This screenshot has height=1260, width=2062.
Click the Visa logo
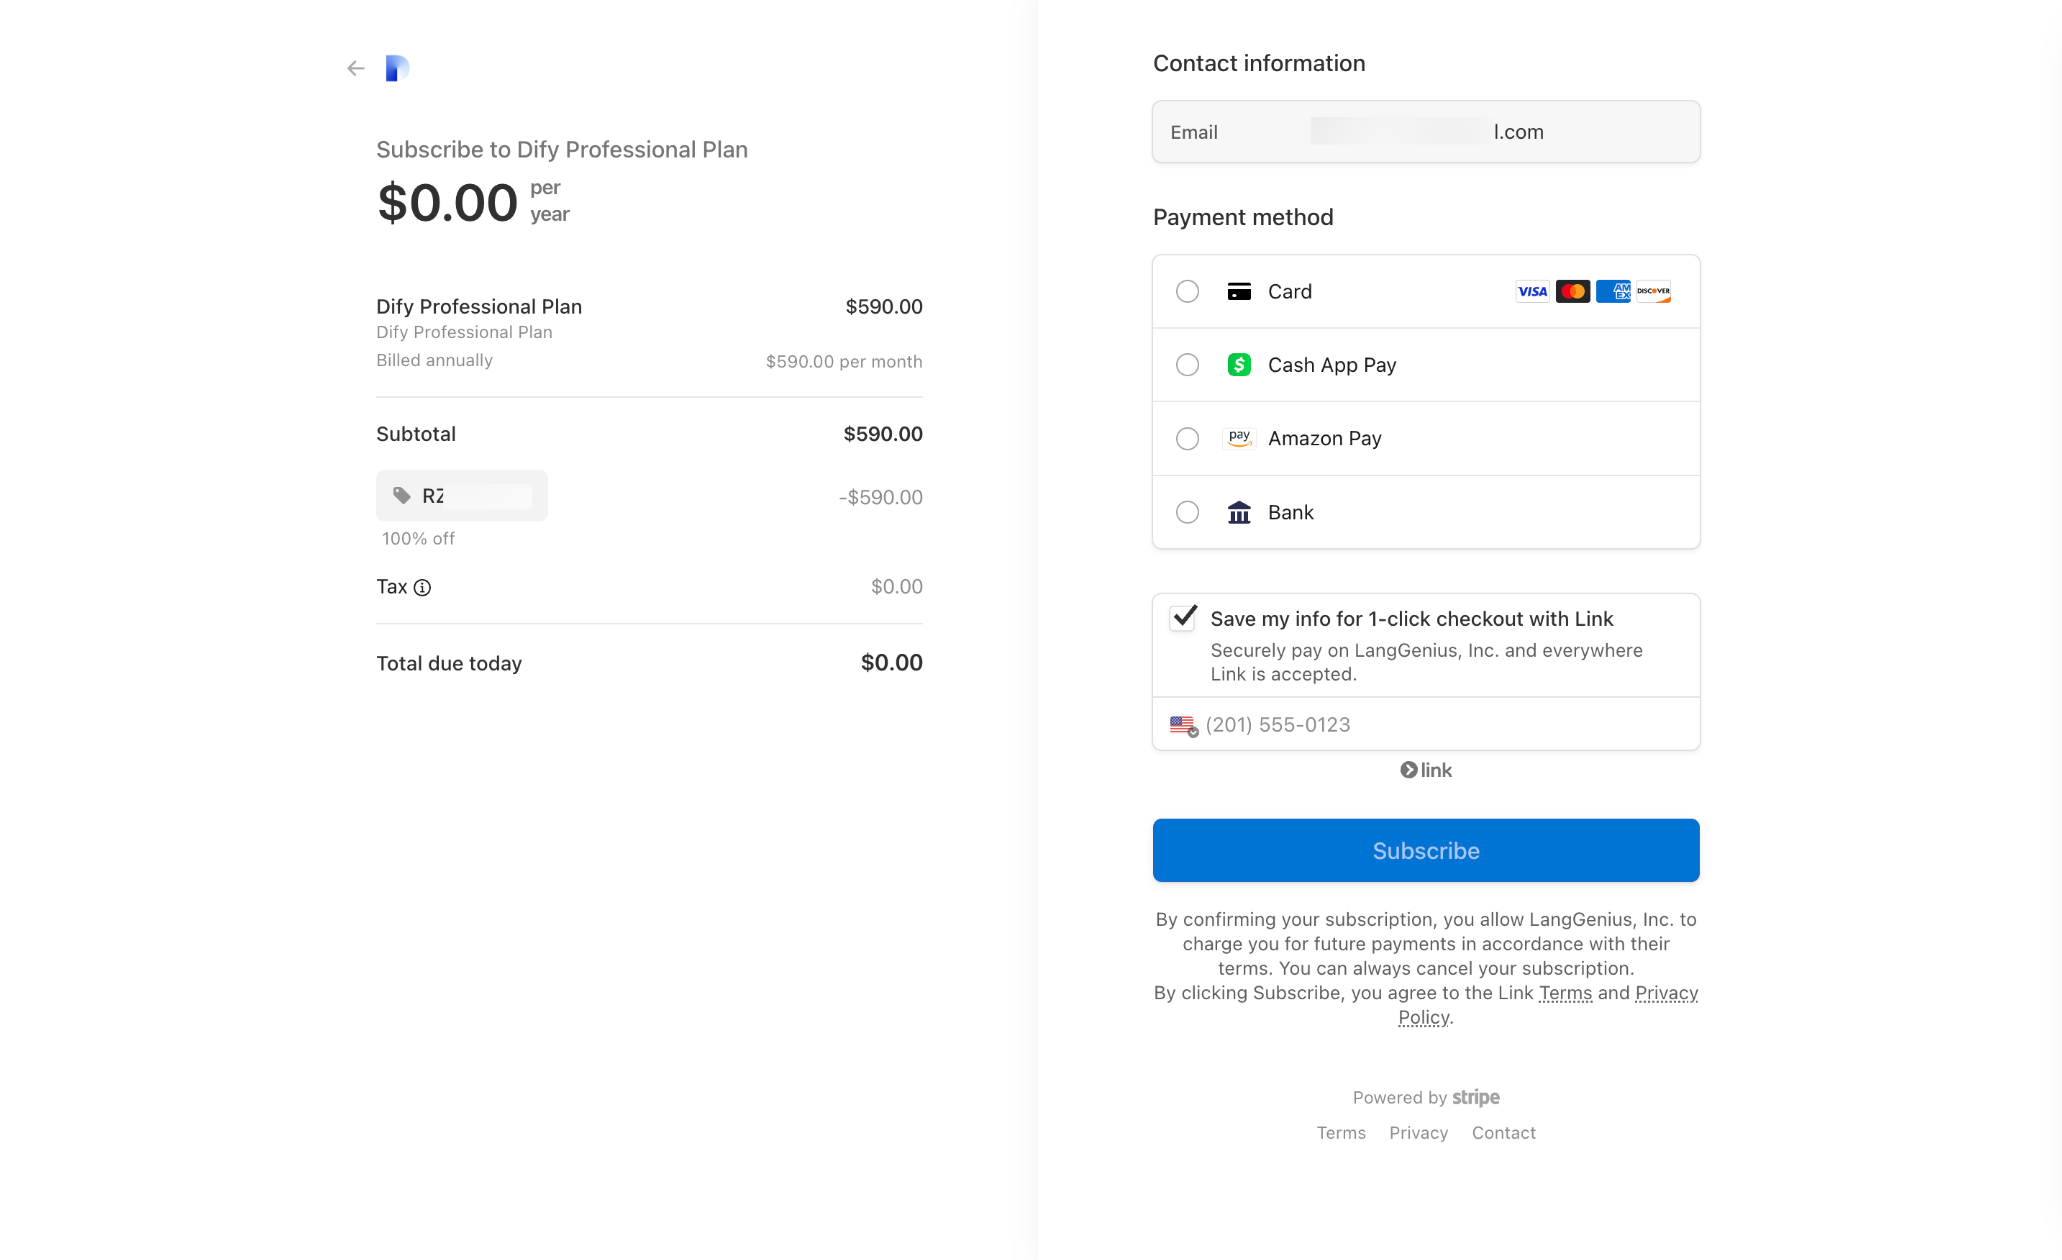tap(1532, 292)
